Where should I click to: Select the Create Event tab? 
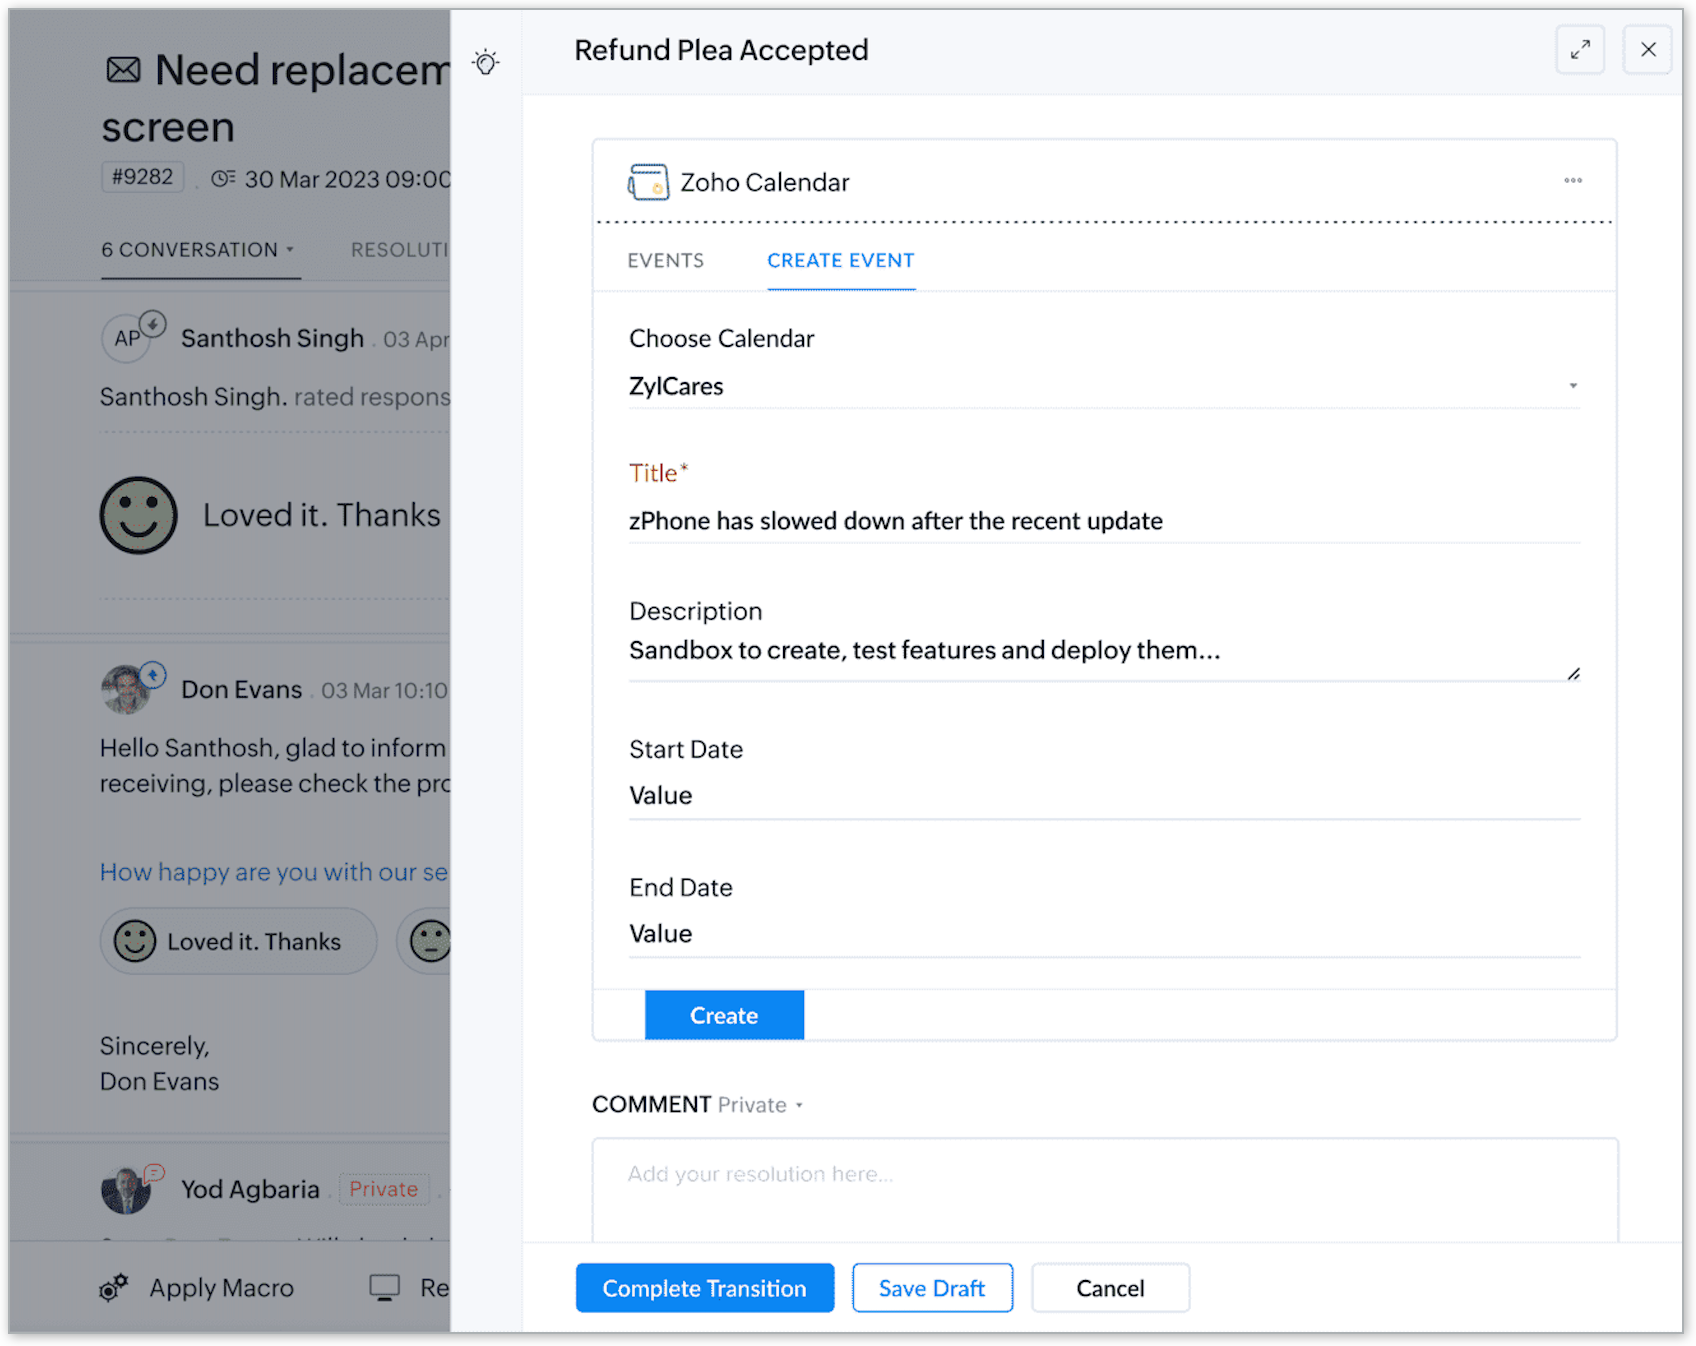tap(840, 261)
